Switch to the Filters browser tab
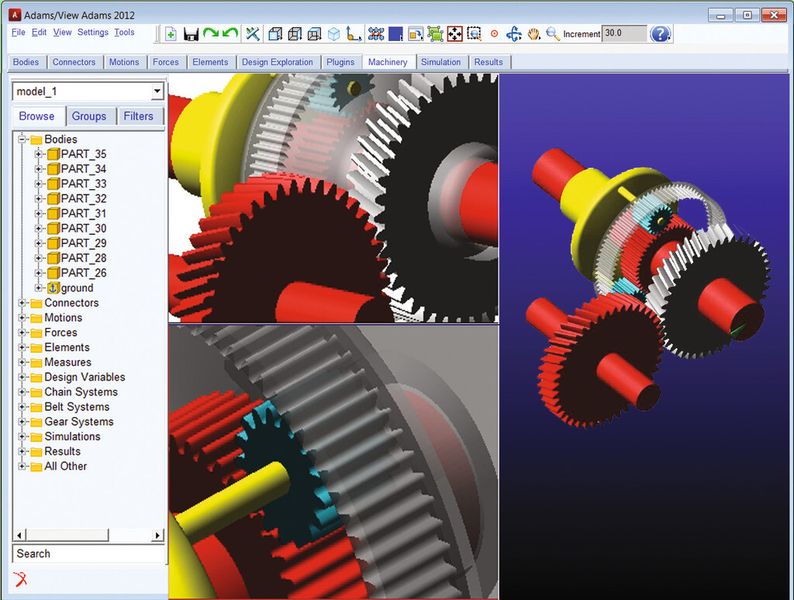794x600 pixels. [138, 116]
